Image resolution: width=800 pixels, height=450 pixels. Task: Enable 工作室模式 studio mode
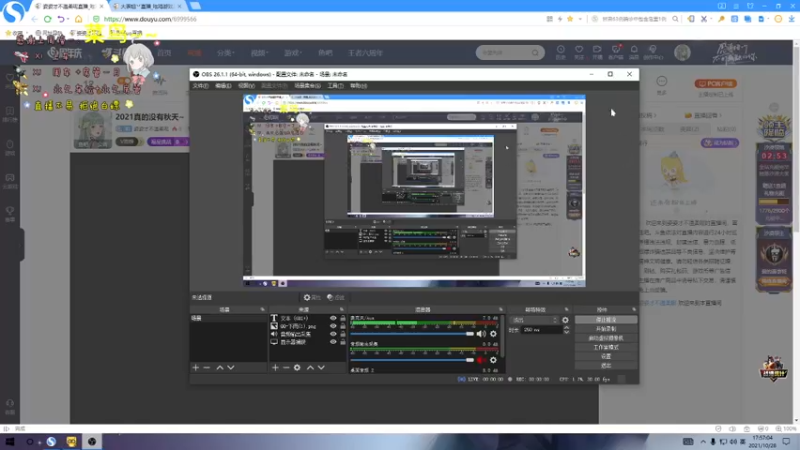pyautogui.click(x=606, y=347)
